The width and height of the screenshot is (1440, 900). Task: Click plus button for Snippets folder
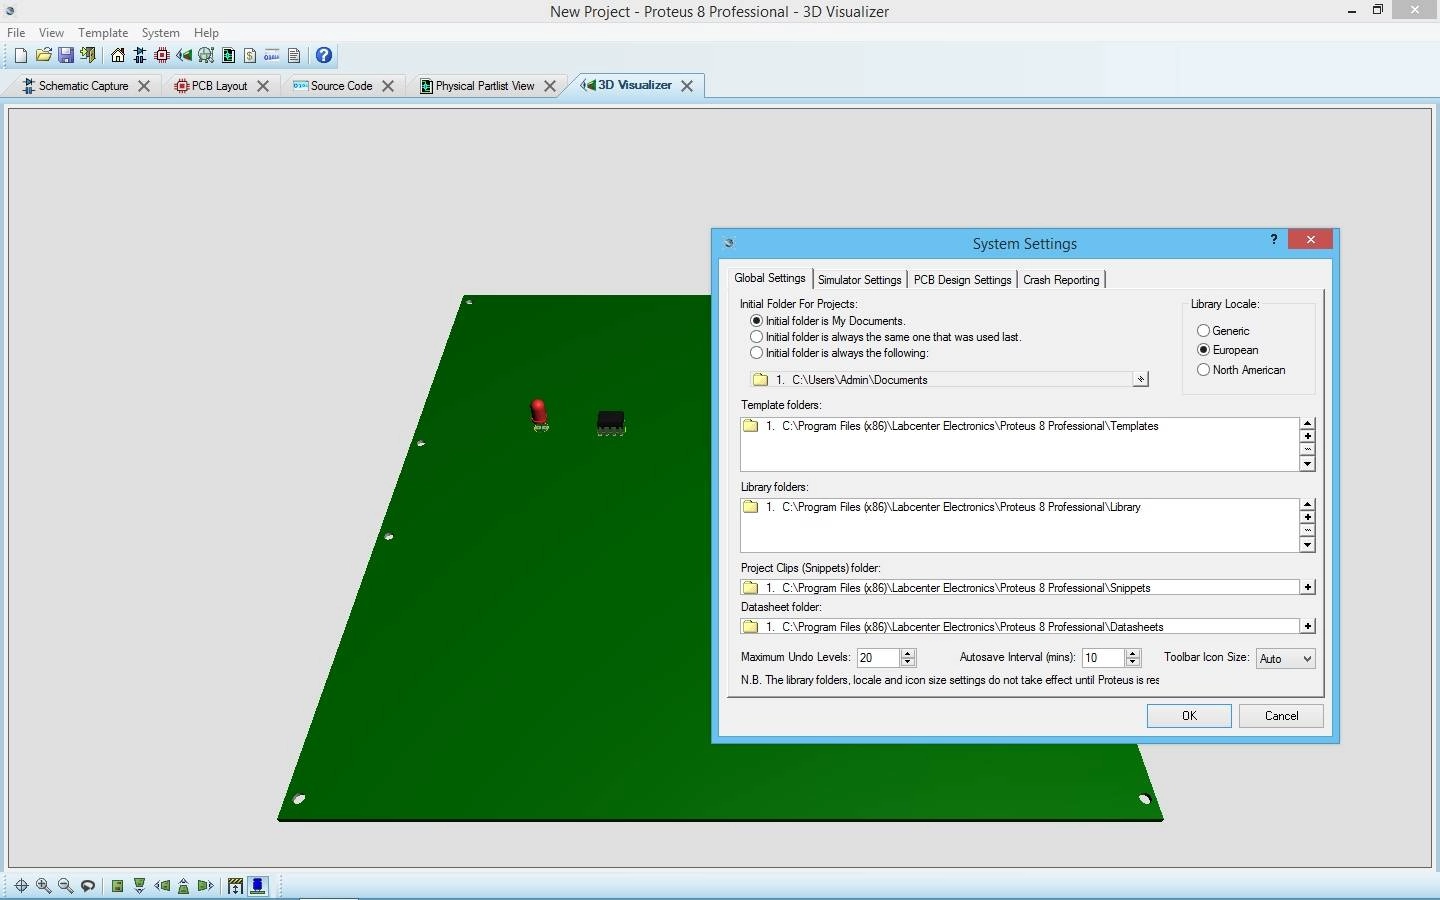click(x=1307, y=587)
